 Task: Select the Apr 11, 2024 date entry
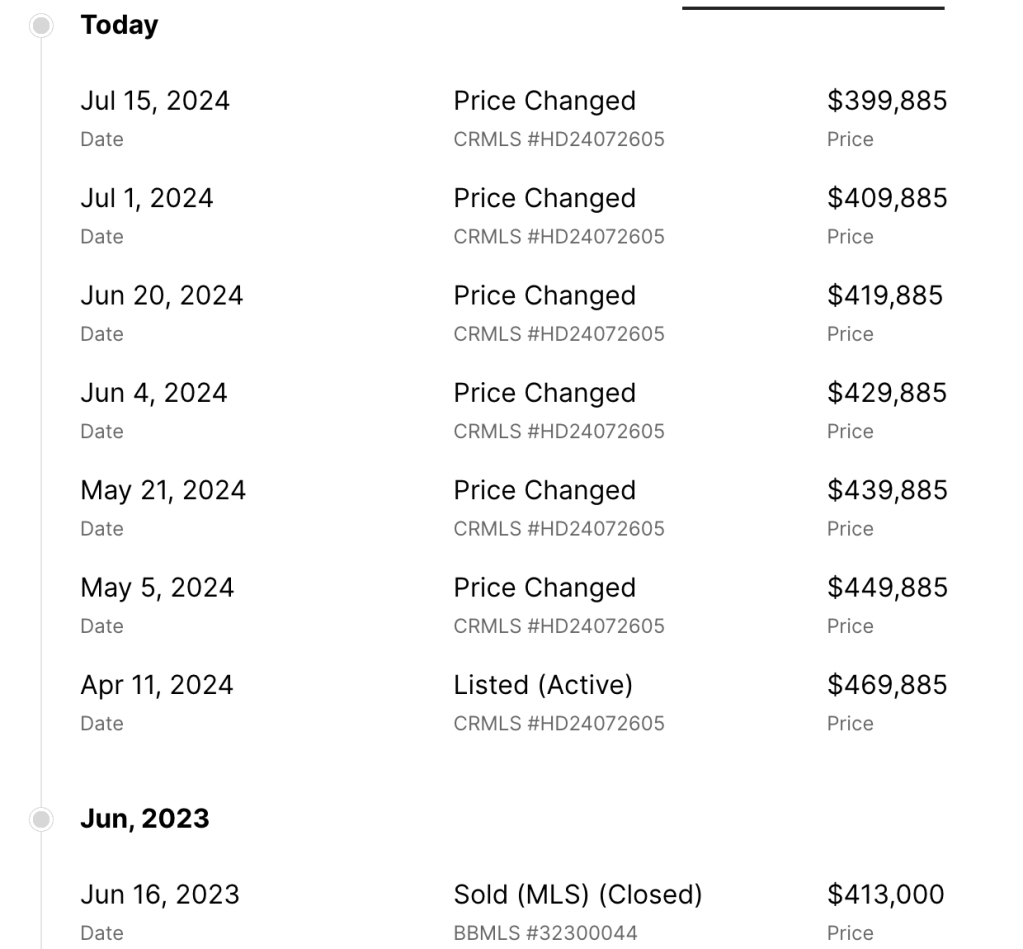pyautogui.click(x=156, y=685)
